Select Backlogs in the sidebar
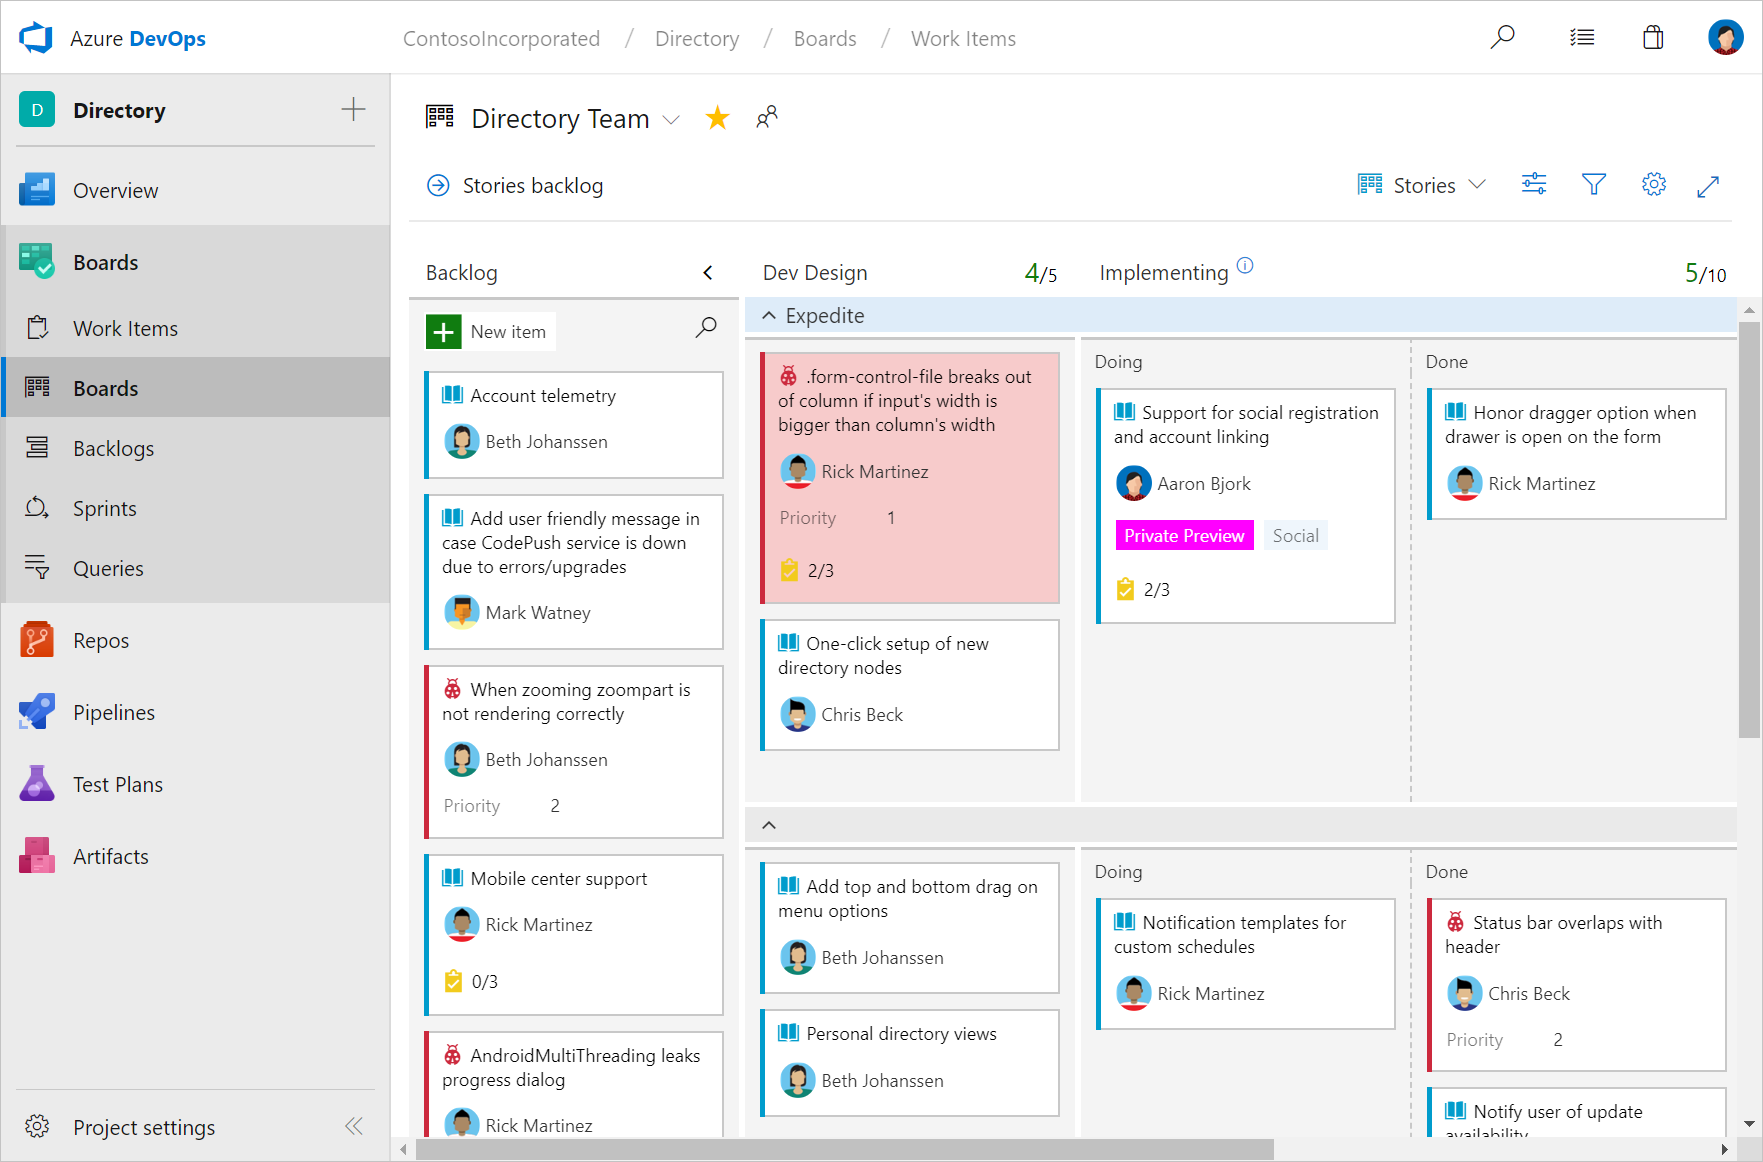 click(113, 449)
